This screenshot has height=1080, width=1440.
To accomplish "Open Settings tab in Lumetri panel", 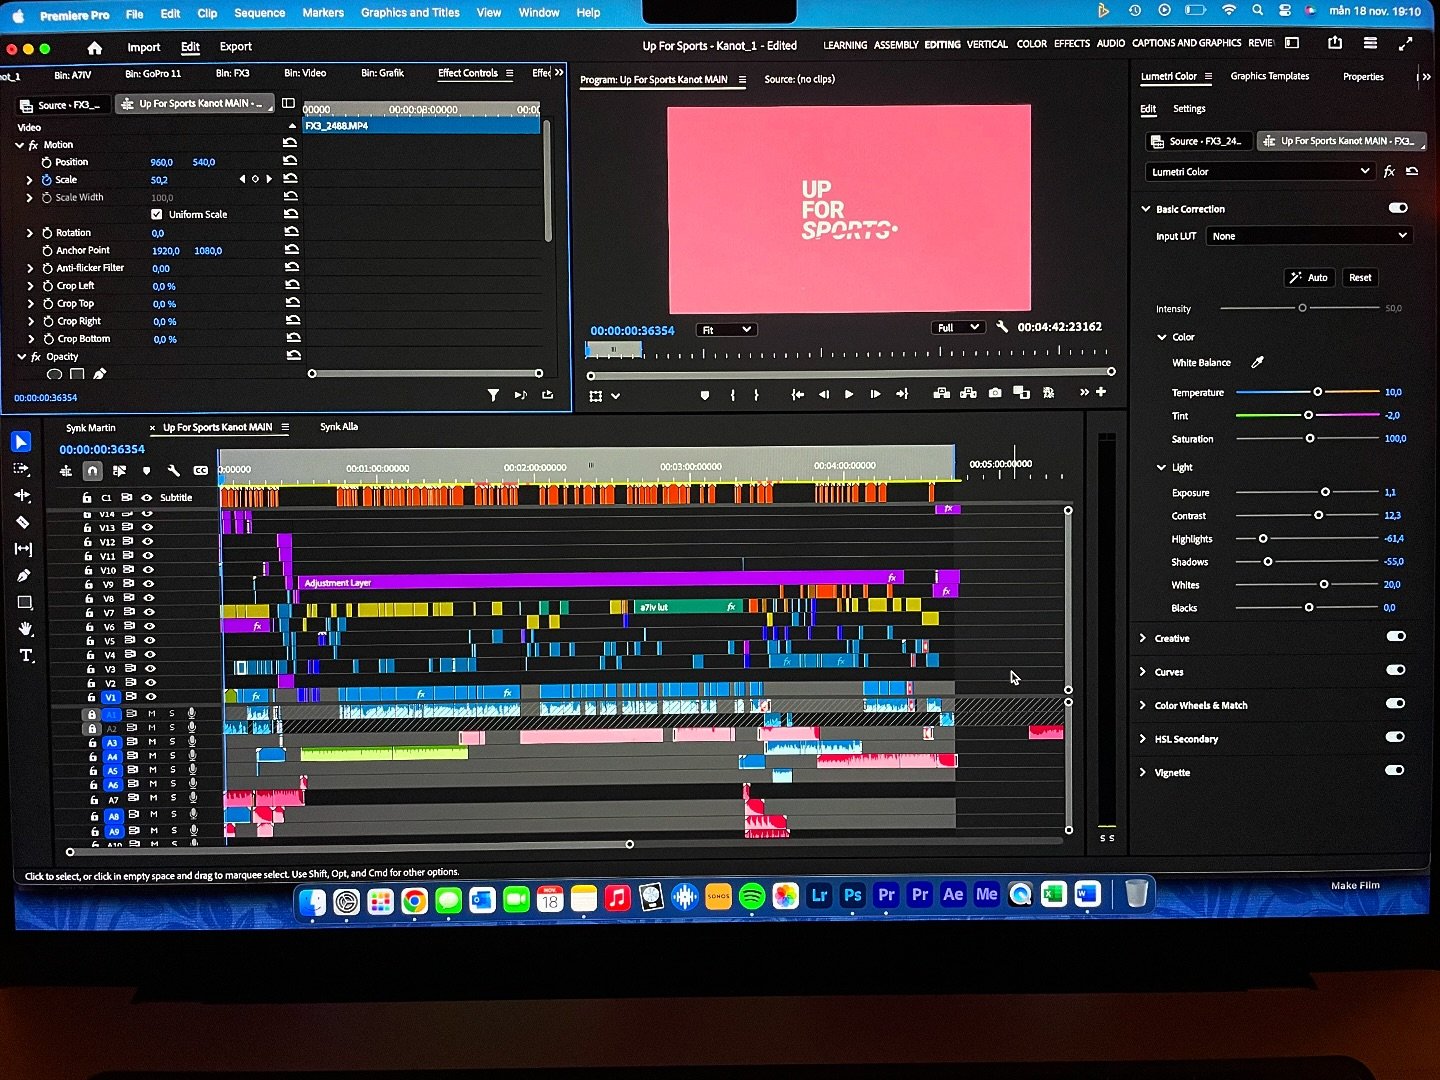I will pyautogui.click(x=1189, y=109).
